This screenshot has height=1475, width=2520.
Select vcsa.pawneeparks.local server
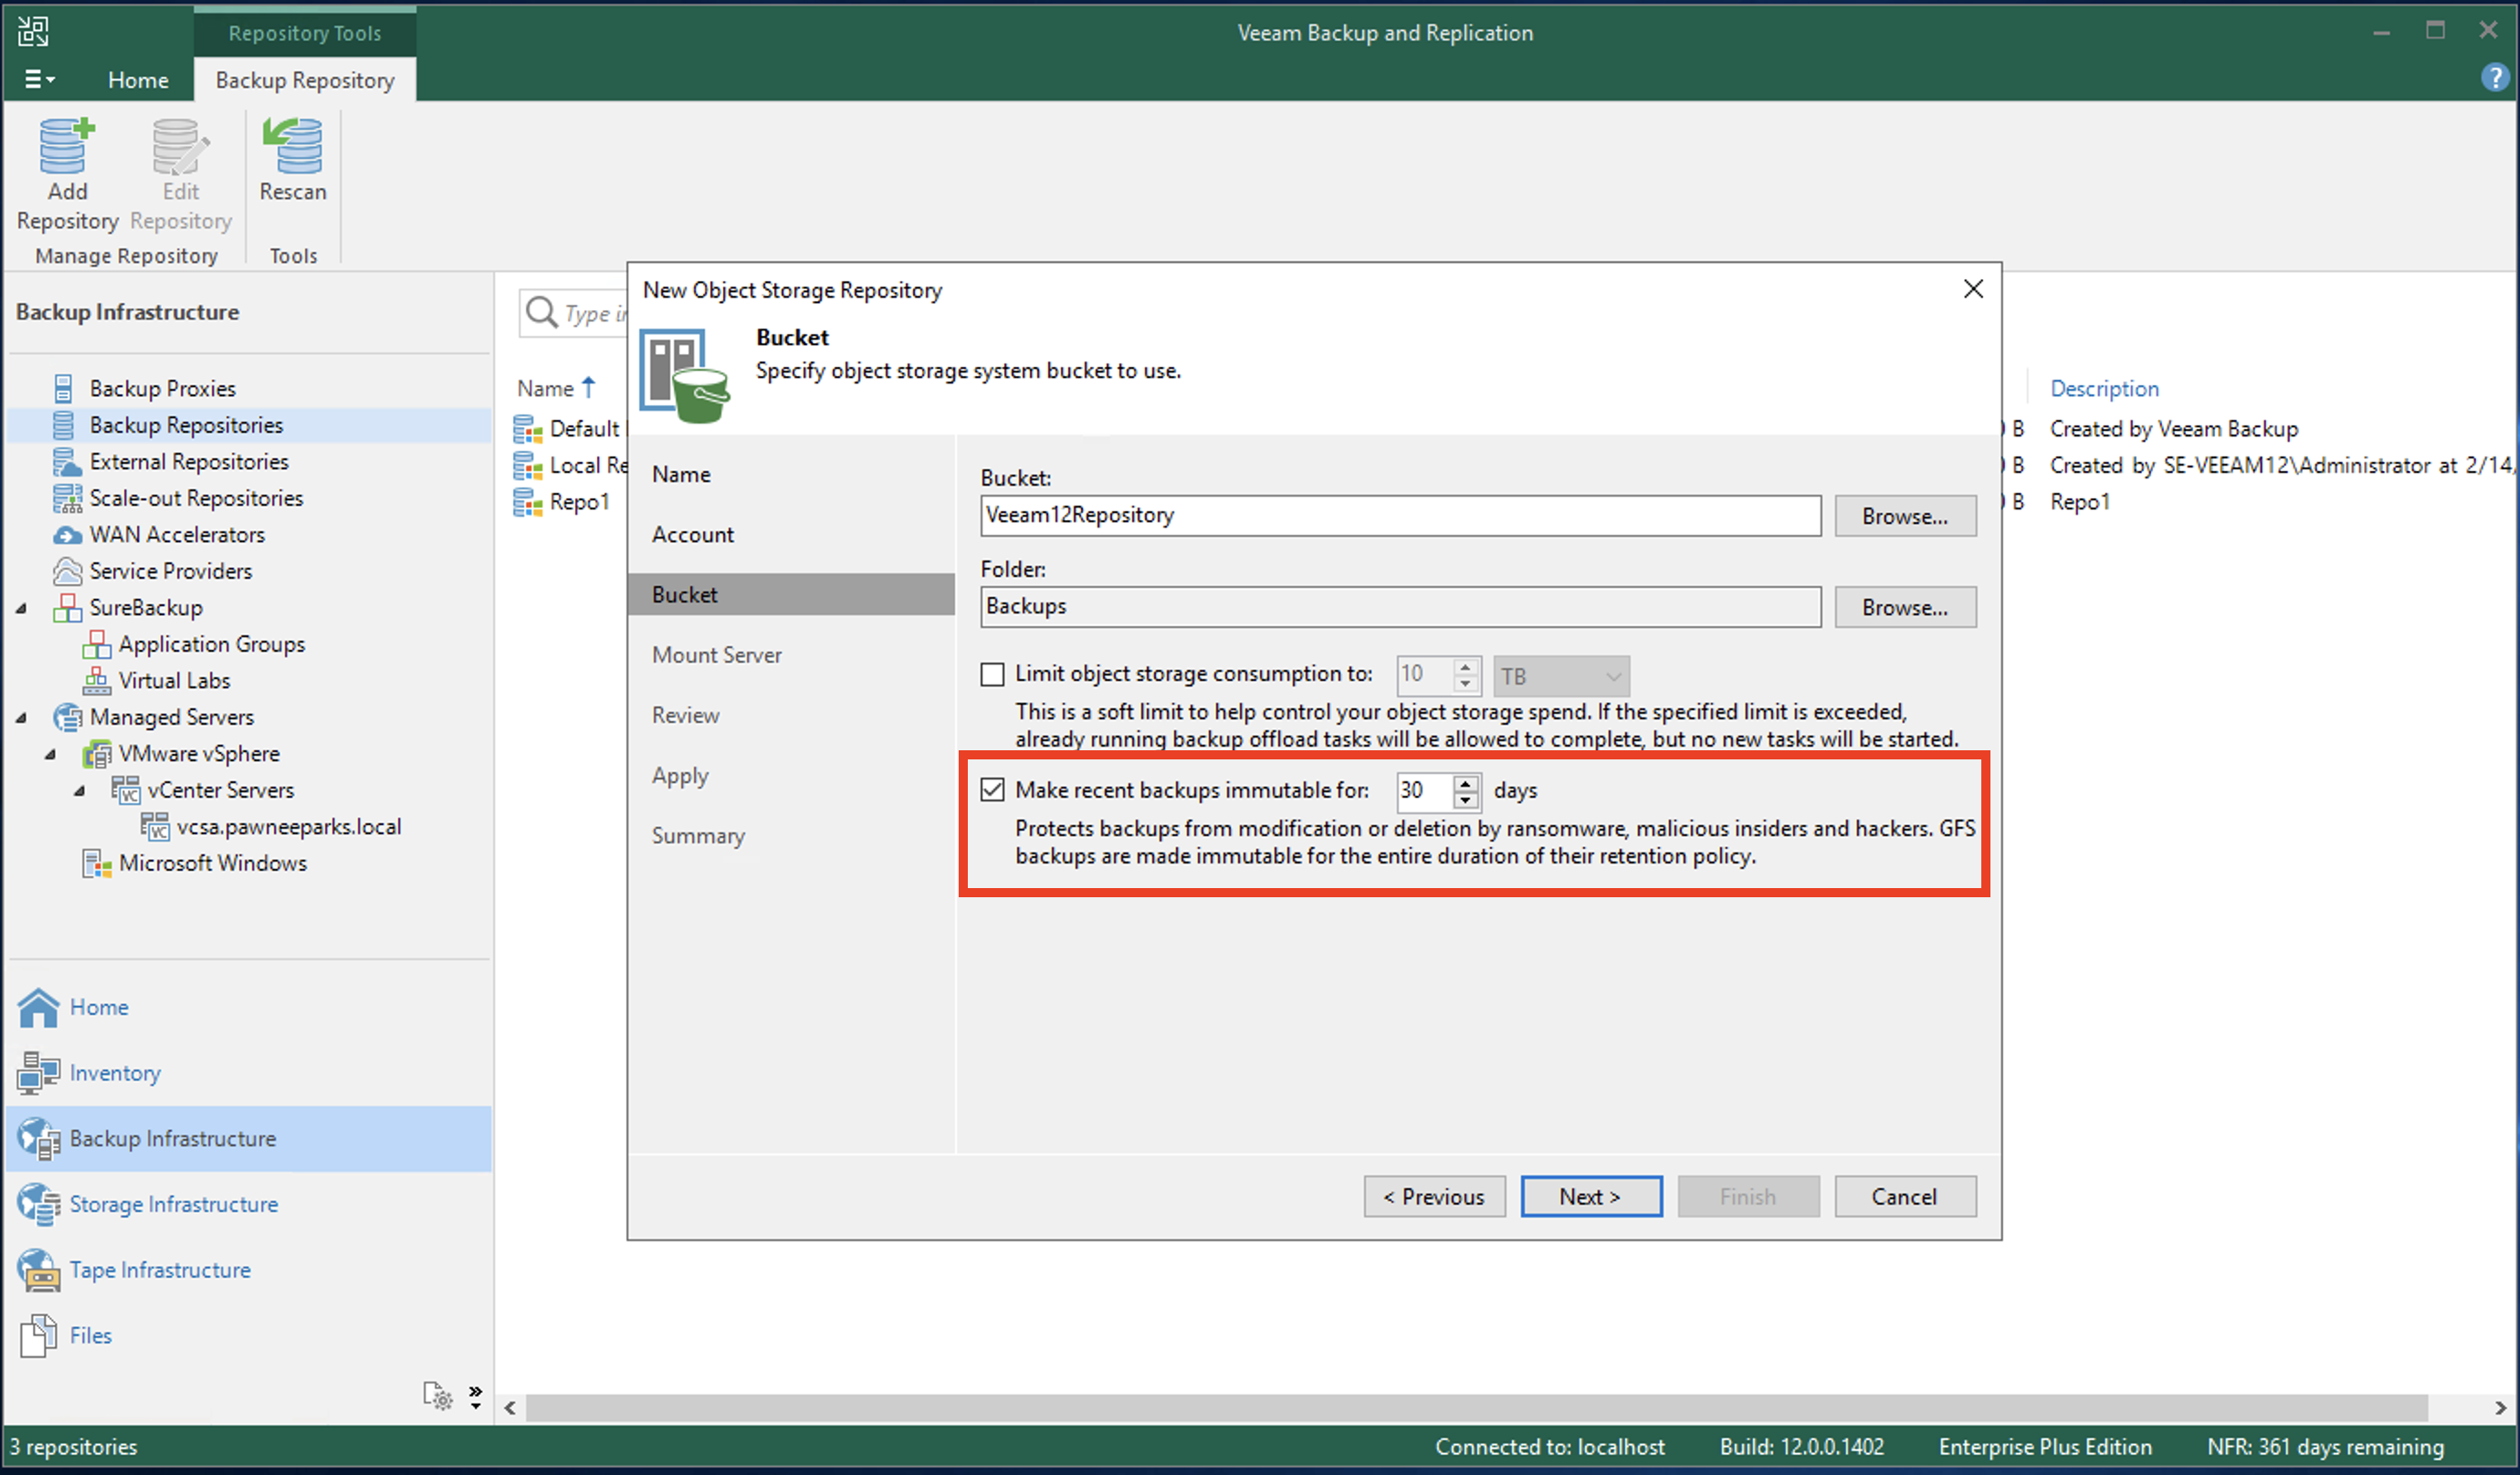[288, 827]
